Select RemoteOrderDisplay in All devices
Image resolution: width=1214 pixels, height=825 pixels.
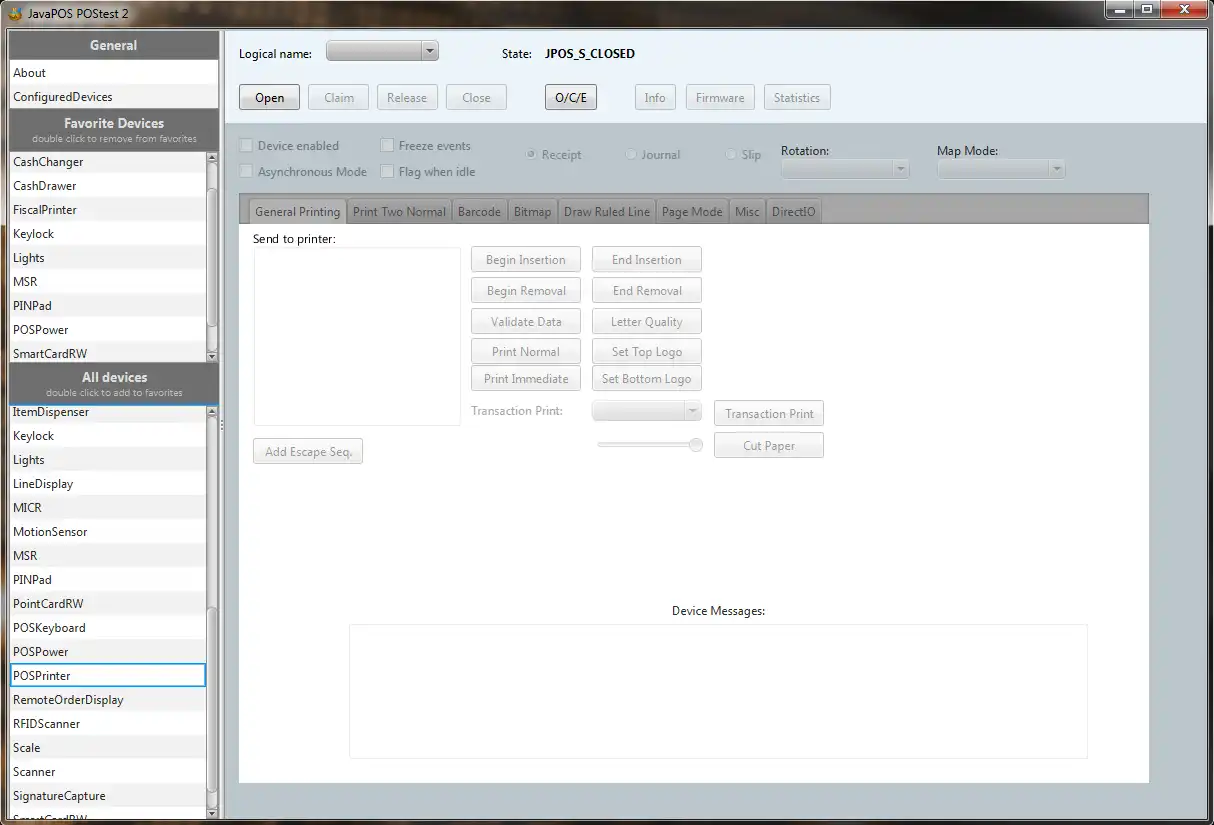107,700
